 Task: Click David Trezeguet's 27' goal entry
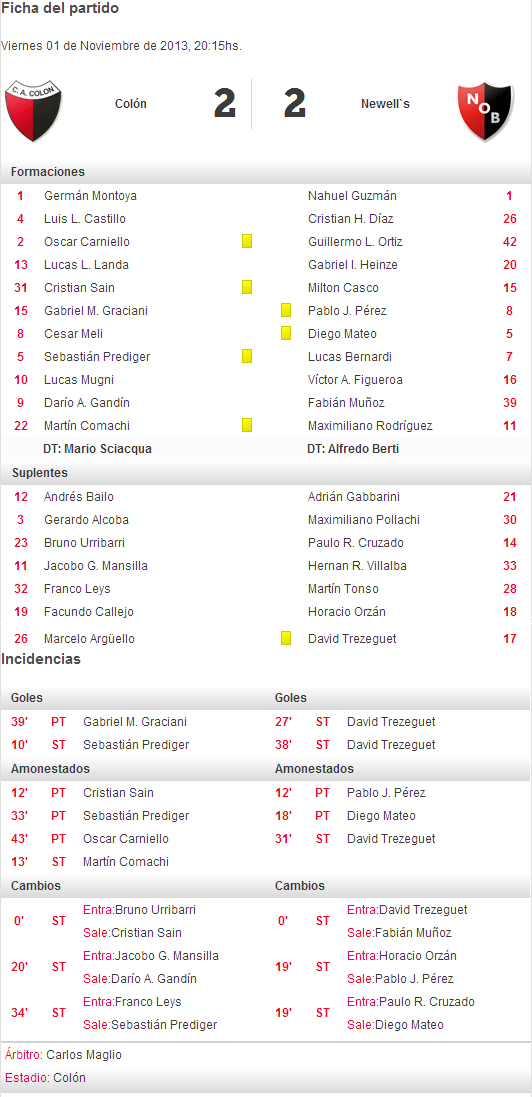point(355,722)
